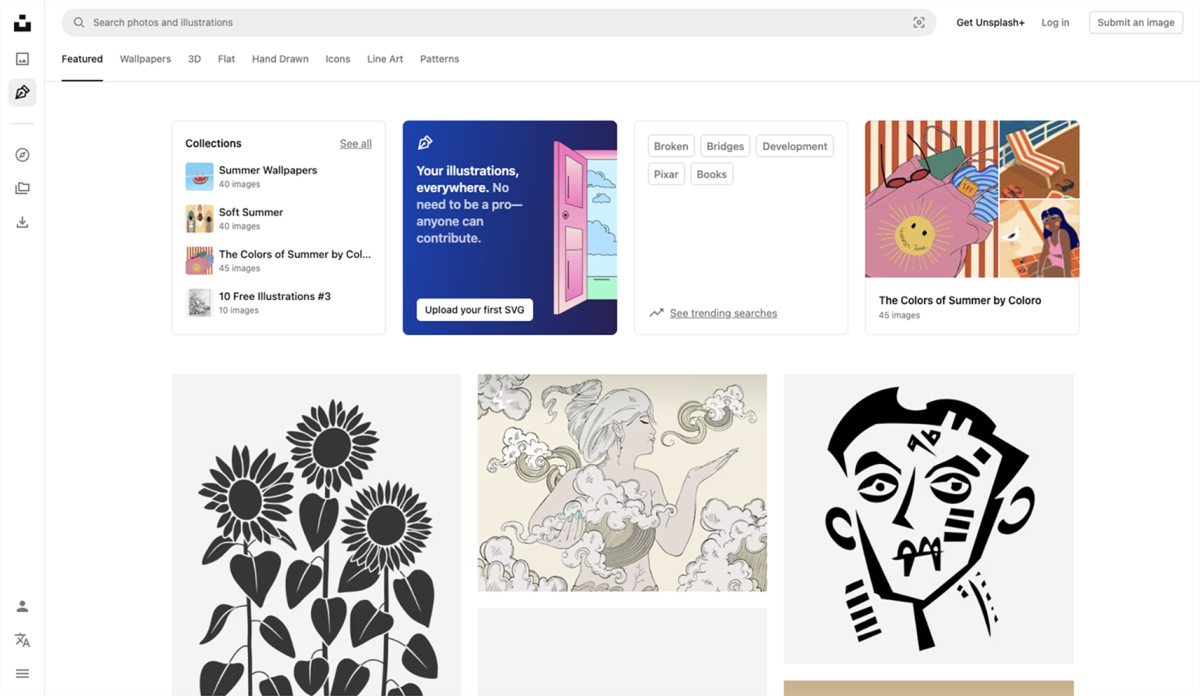This screenshot has width=1200, height=696.
Task: Select the Bridges search tag
Action: click(725, 146)
